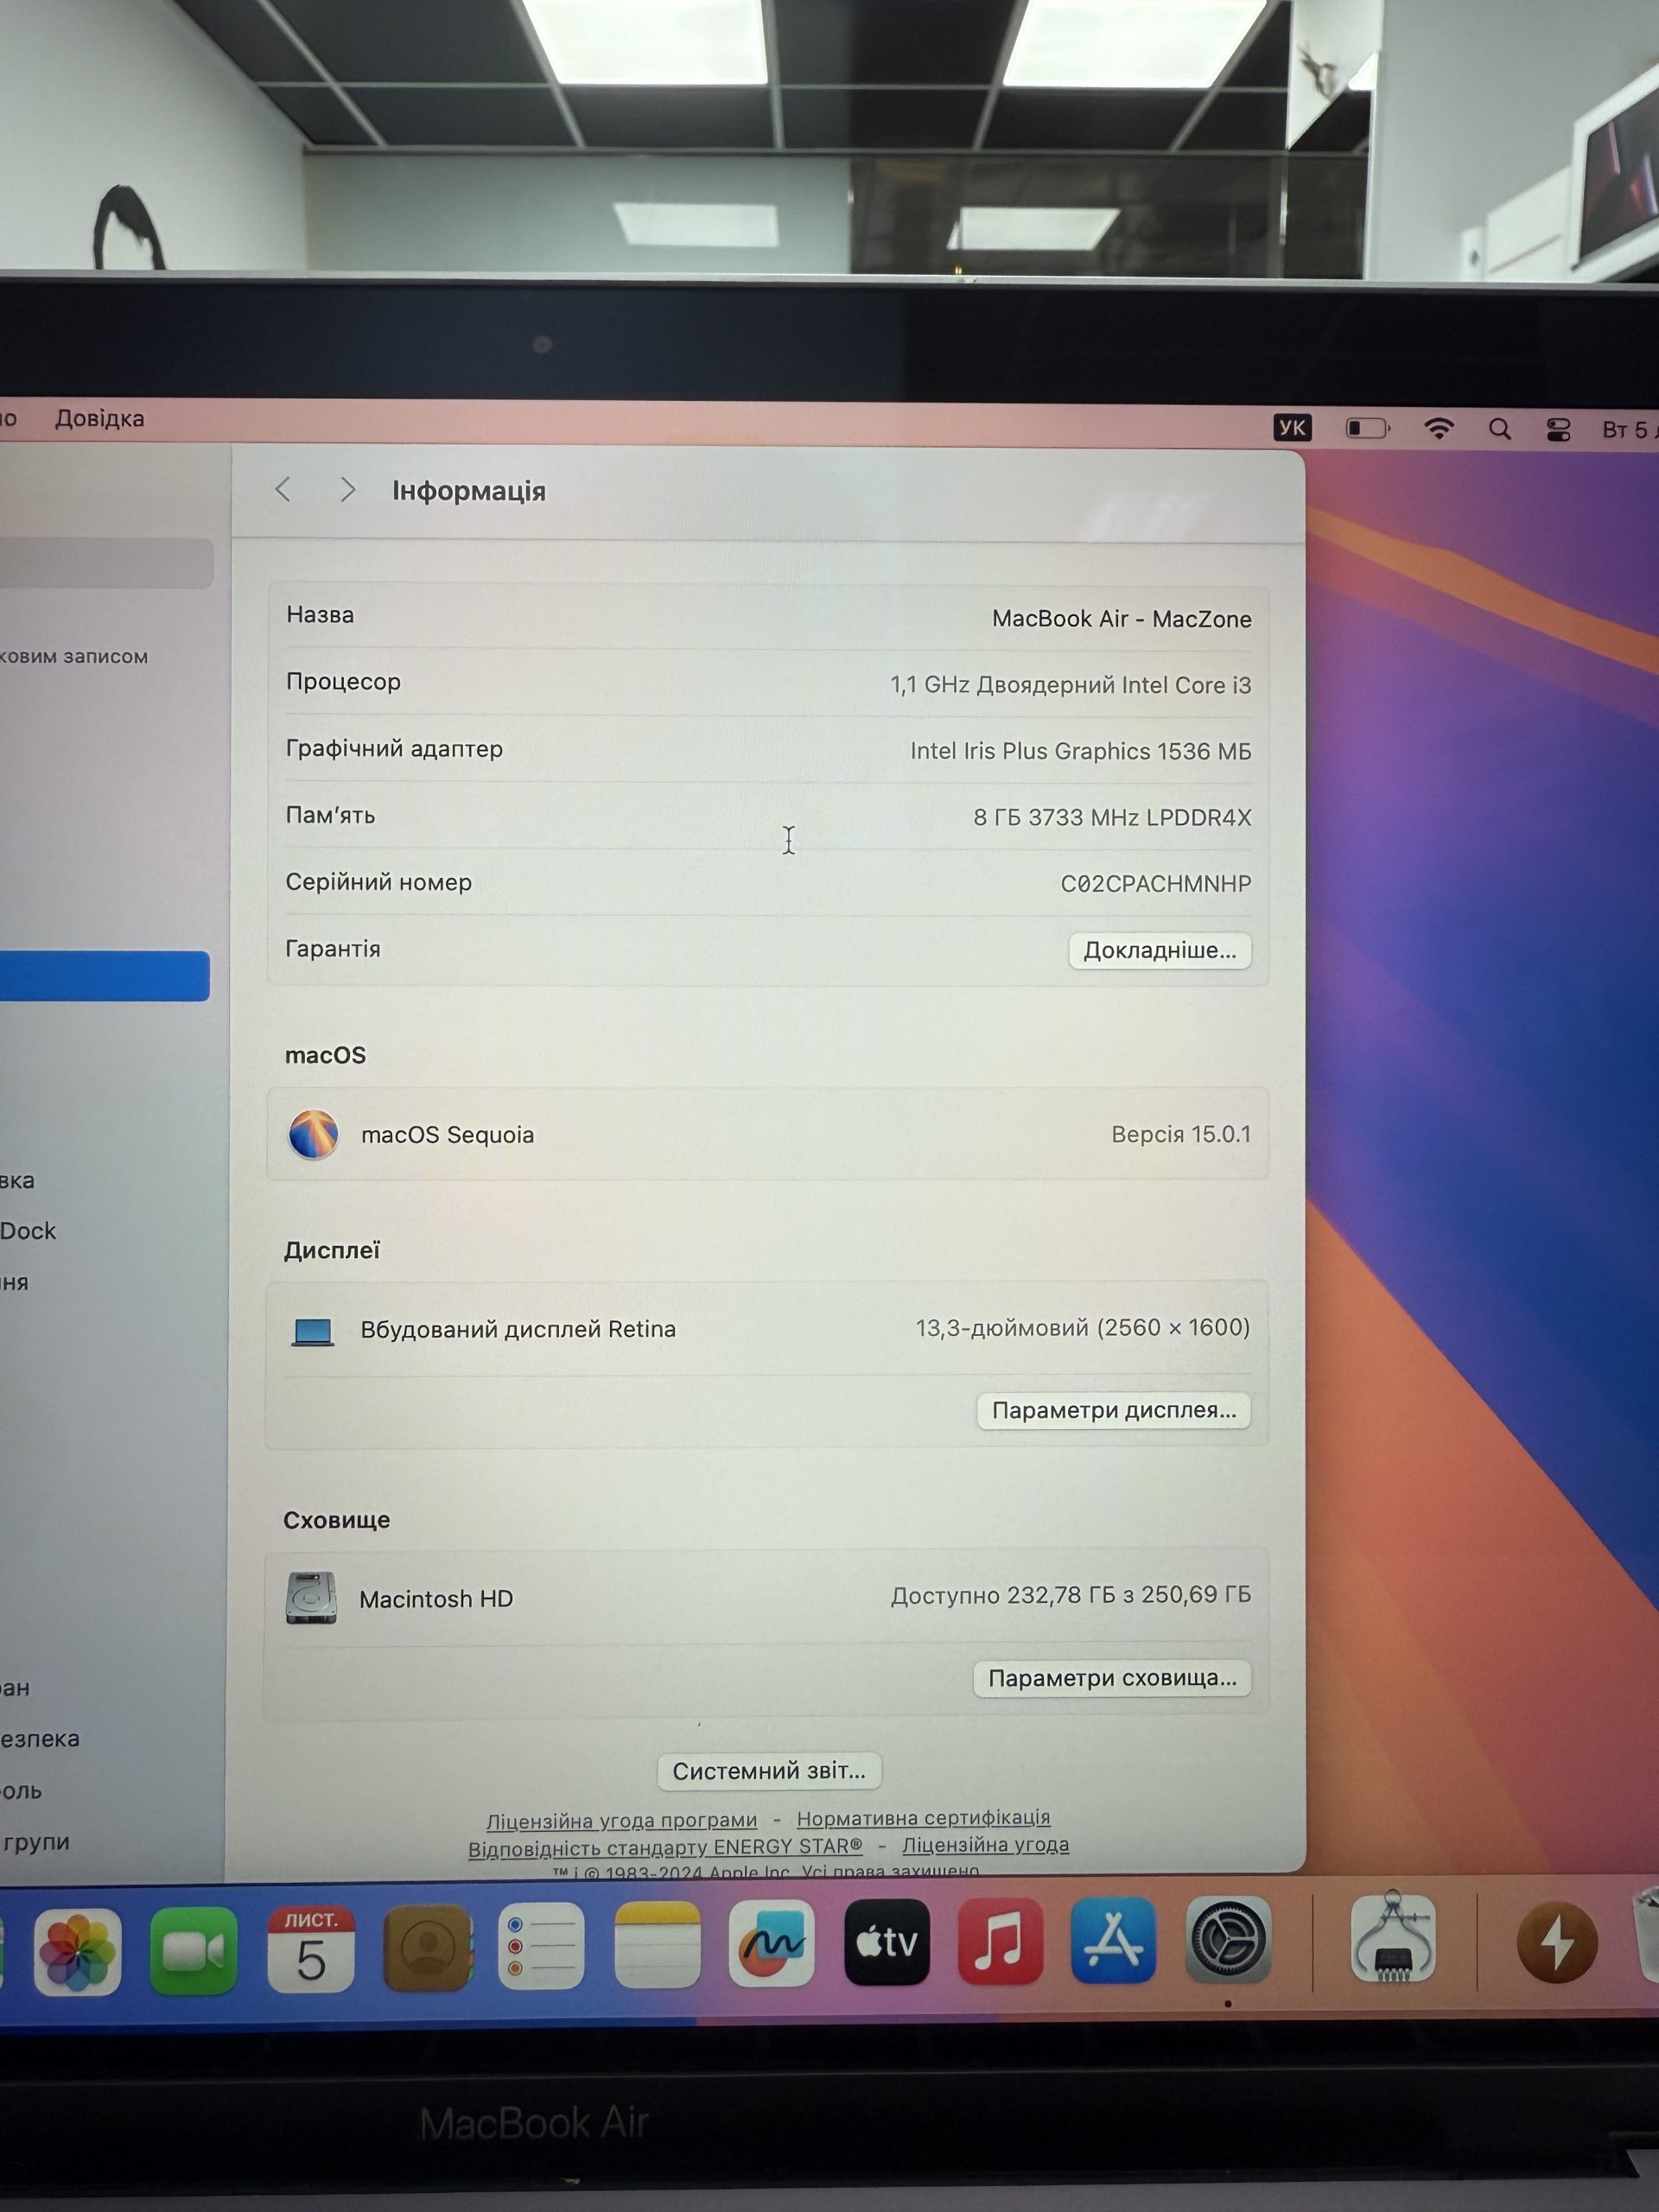Open the second Ліцензійна угода link
The image size is (1659, 2212).
point(985,1844)
